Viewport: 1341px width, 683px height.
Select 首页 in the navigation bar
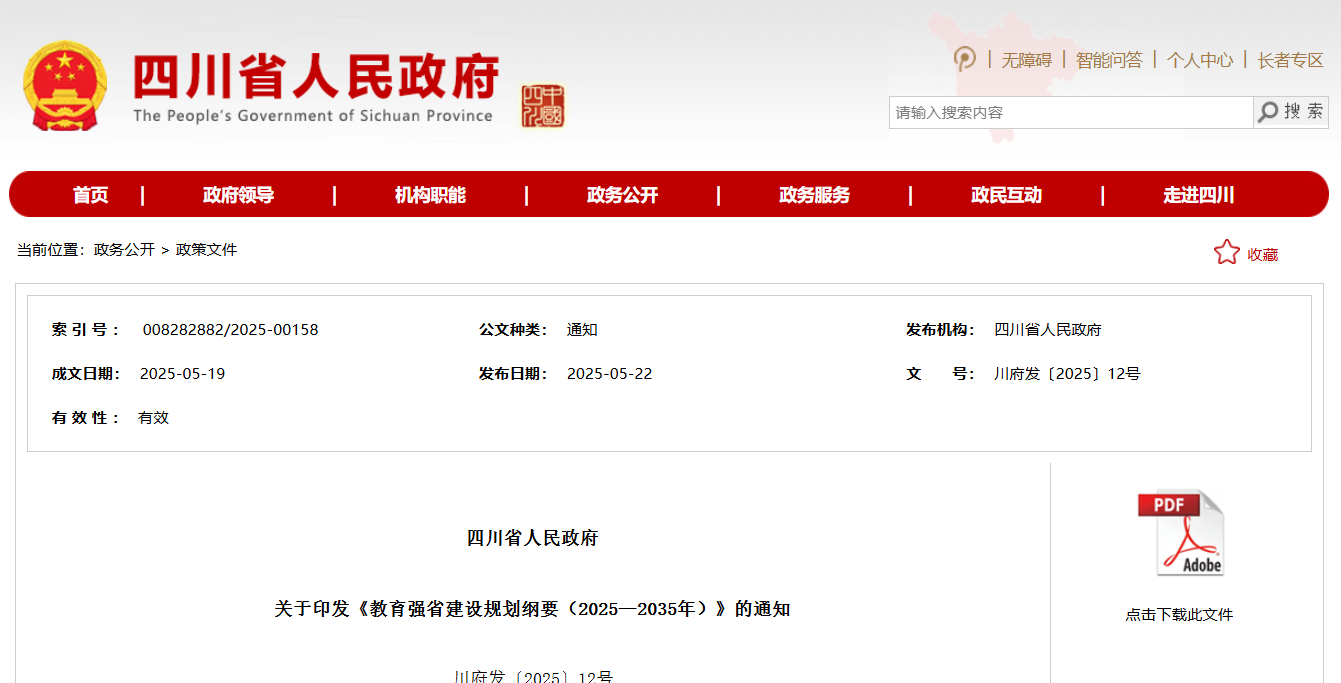pyautogui.click(x=90, y=195)
